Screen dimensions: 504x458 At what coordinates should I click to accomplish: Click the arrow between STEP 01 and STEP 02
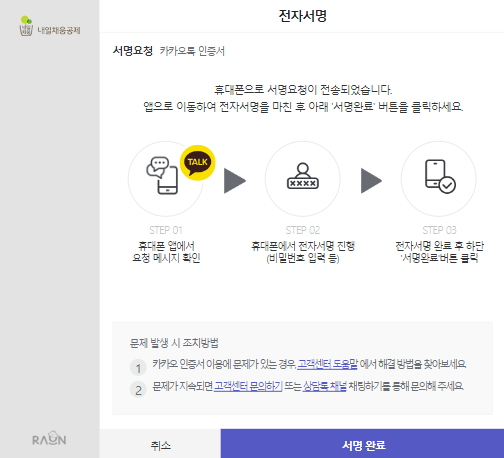click(235, 181)
